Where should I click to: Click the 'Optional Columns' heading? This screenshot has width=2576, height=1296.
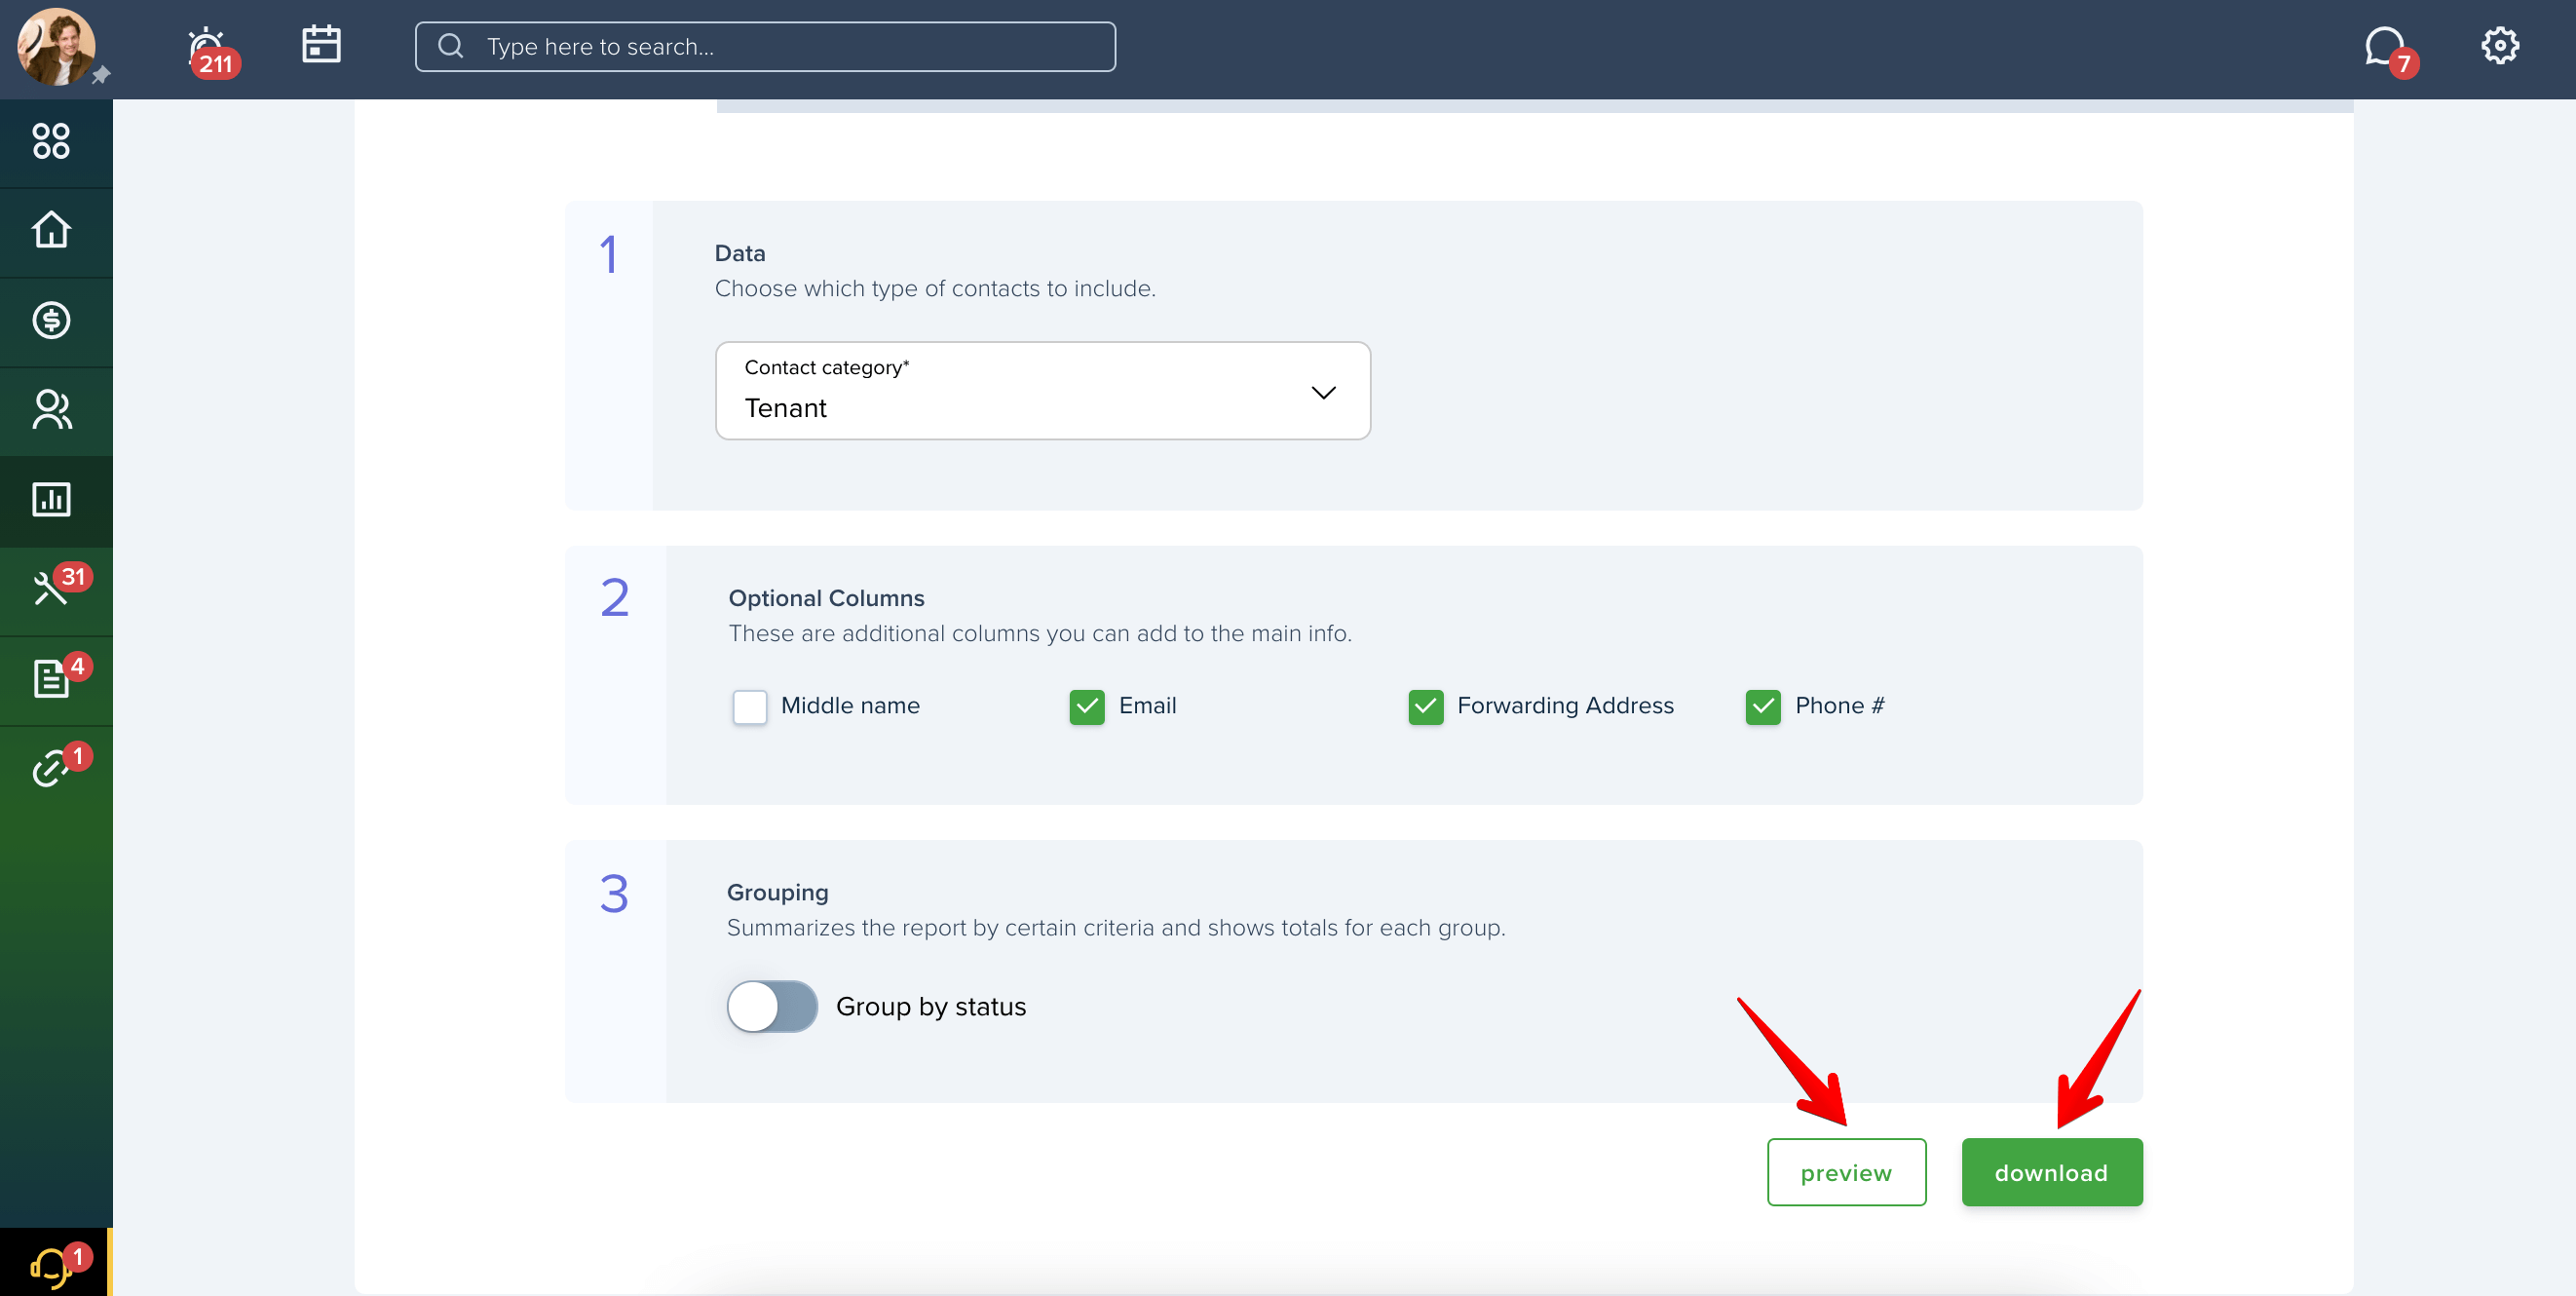click(x=826, y=598)
